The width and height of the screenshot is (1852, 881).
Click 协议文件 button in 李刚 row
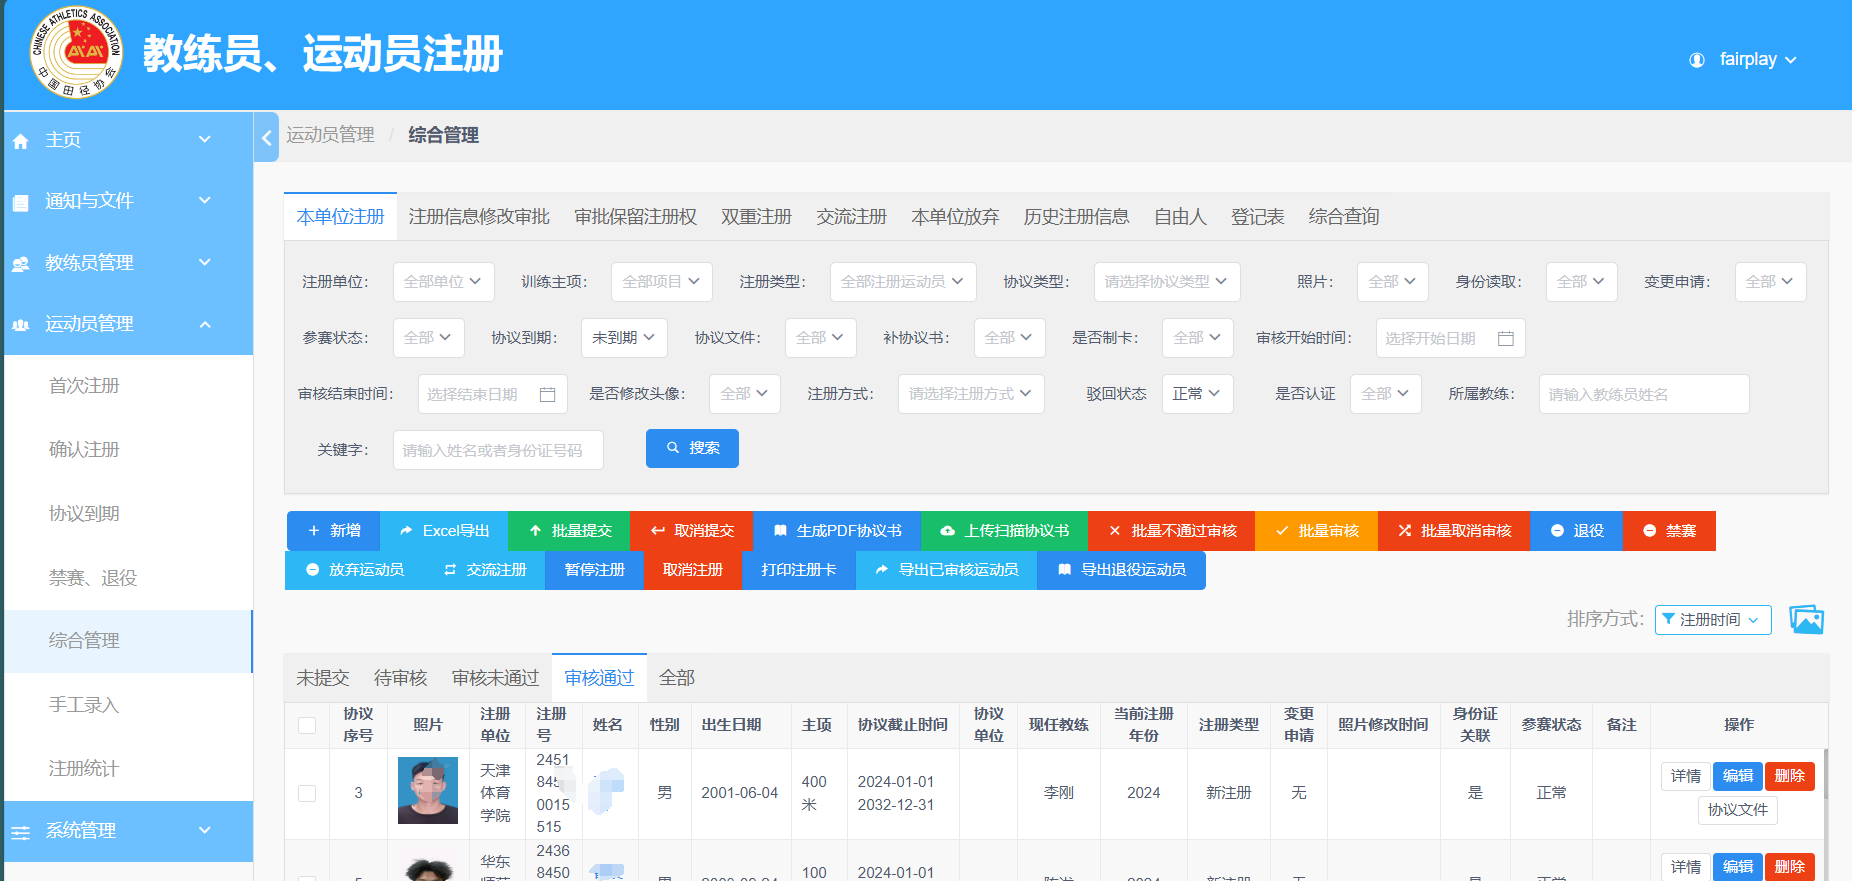point(1737,810)
